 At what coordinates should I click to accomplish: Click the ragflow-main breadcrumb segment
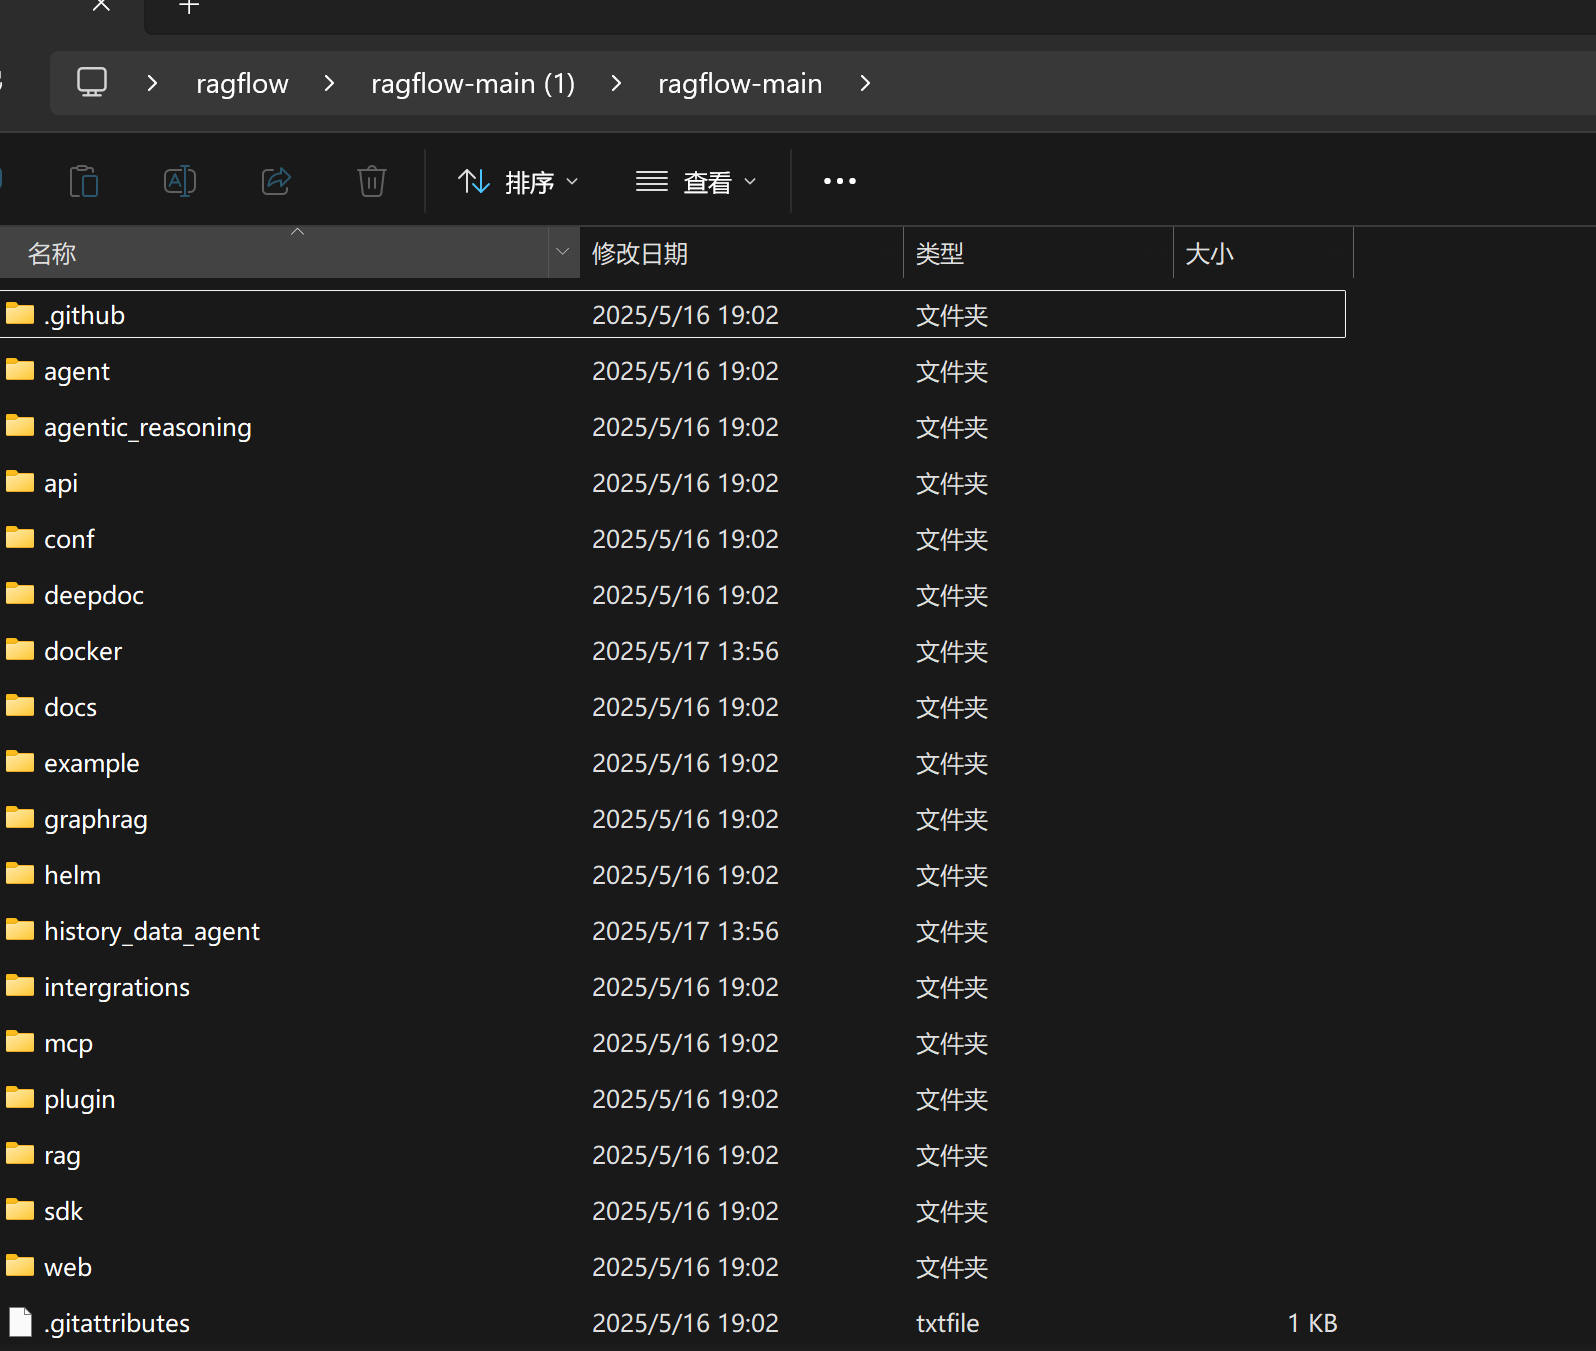click(740, 84)
